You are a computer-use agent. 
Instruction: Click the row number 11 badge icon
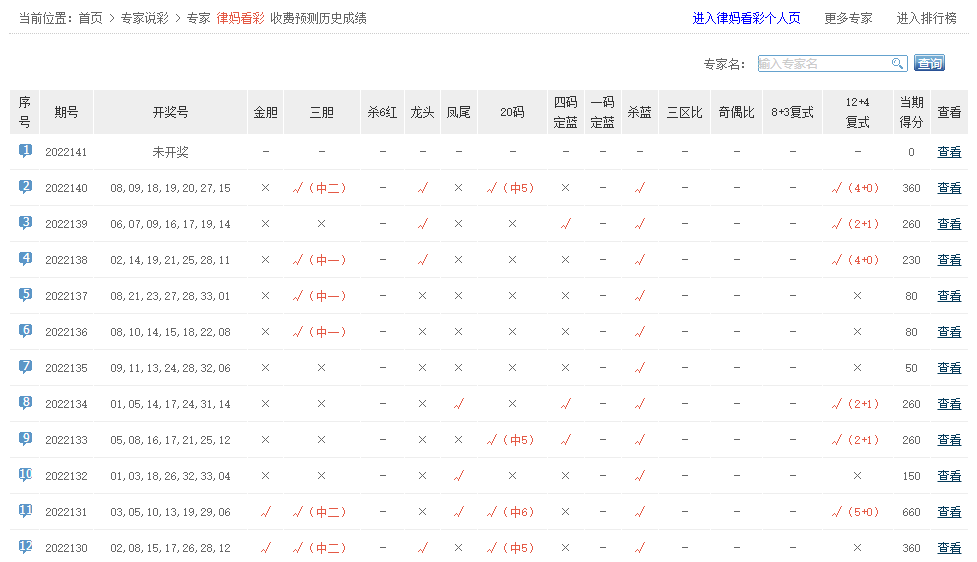(25, 511)
